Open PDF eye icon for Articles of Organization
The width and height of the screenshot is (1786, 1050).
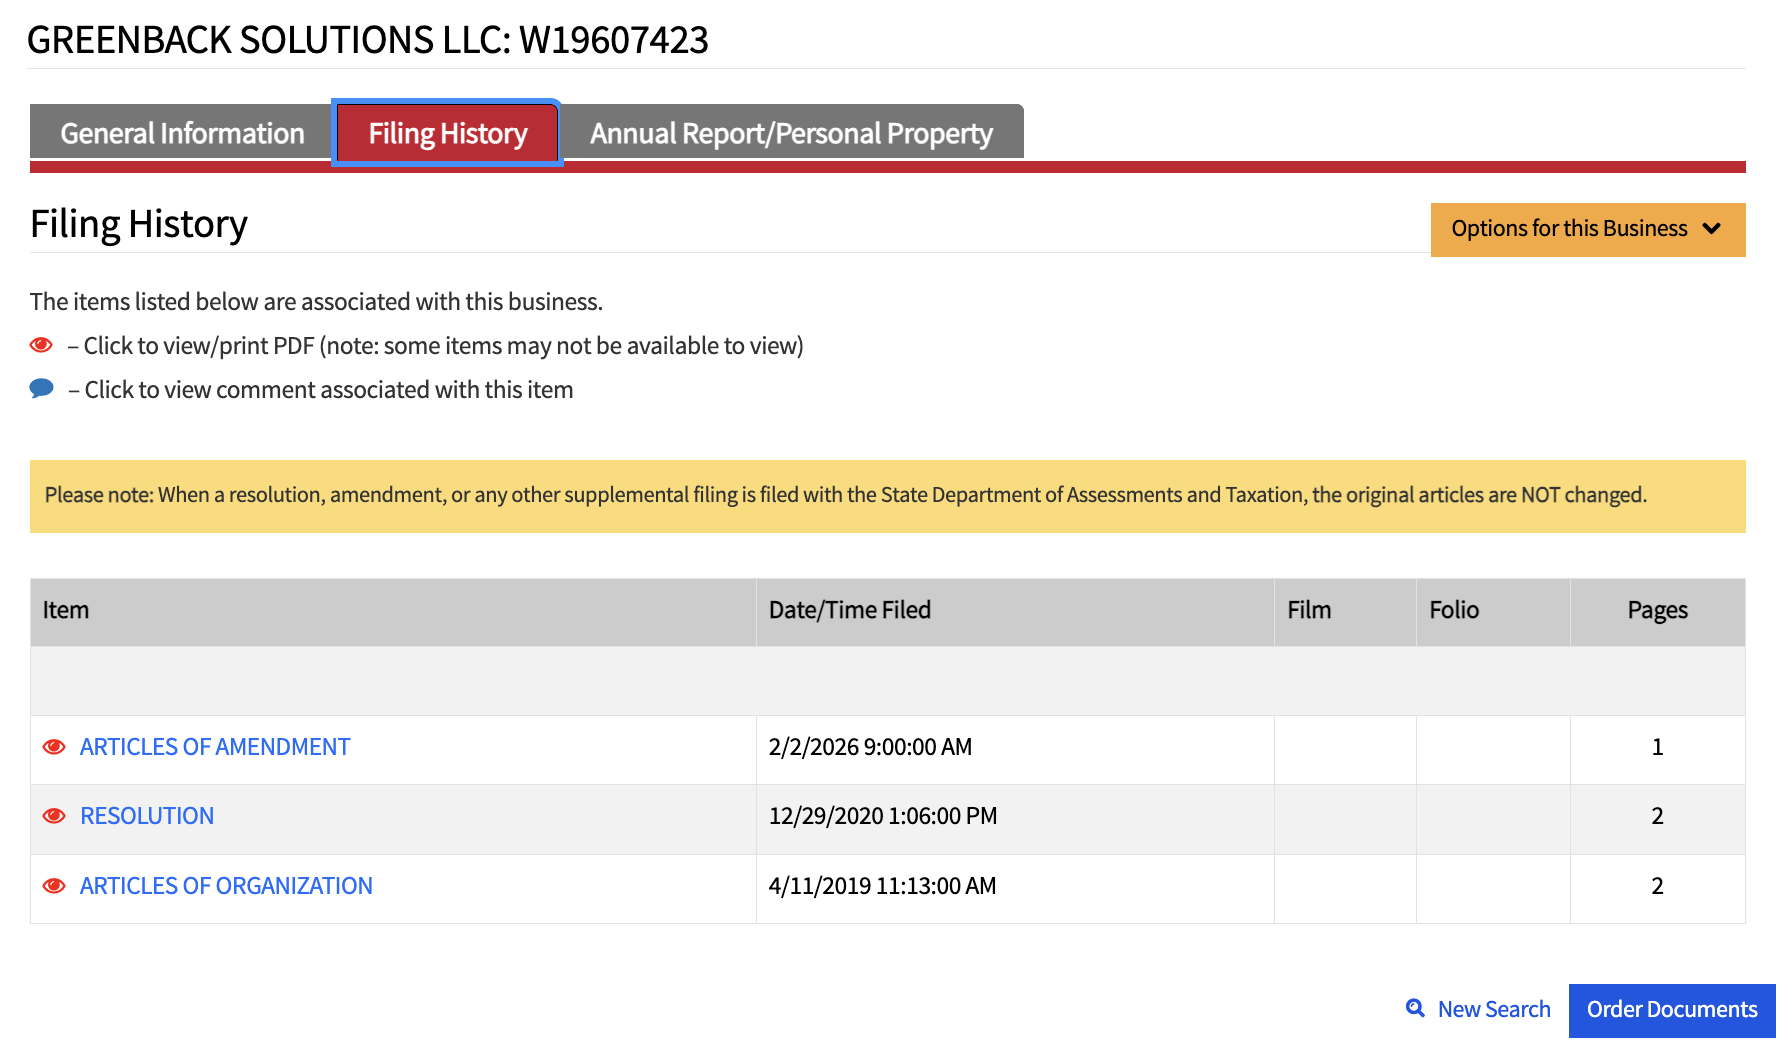click(54, 886)
